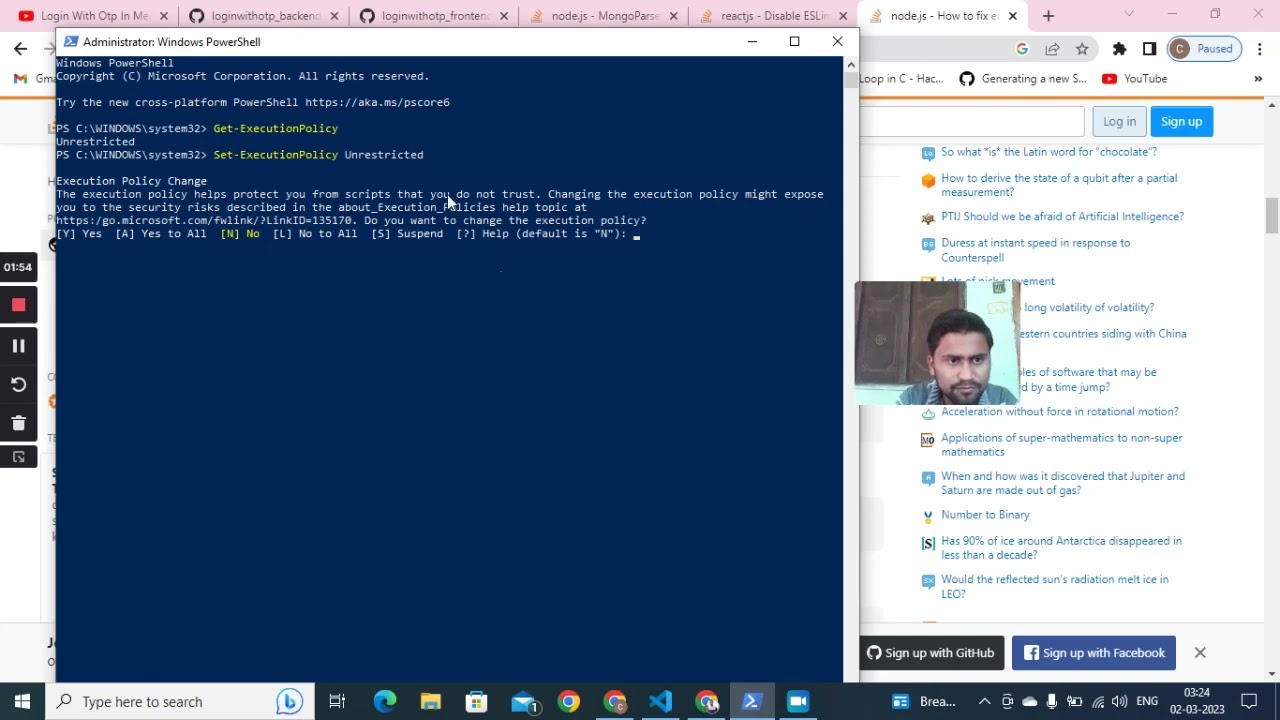
Task: Open the afraid of Artificial Intelligence link
Action: tap(1062, 217)
